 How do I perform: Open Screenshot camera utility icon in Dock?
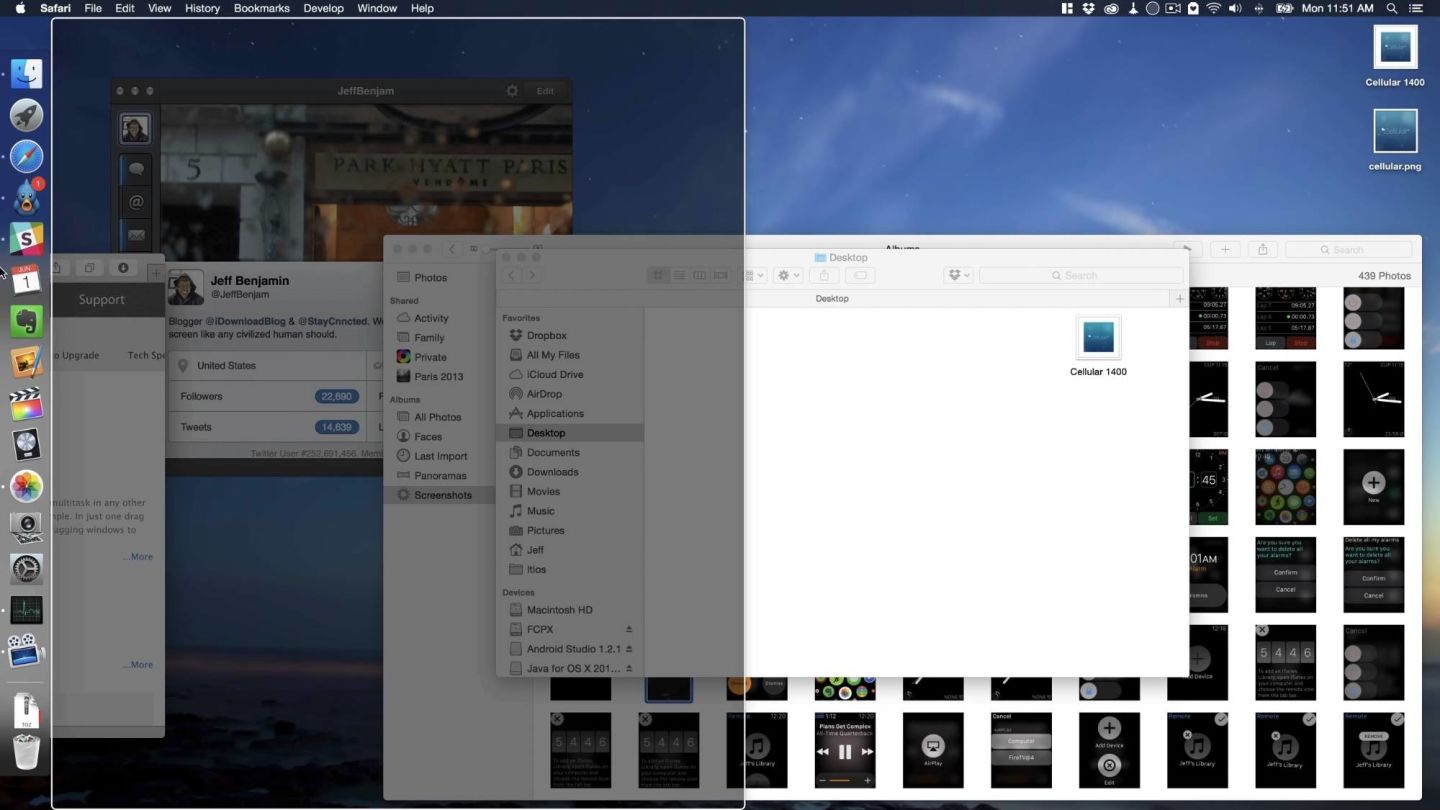27,527
